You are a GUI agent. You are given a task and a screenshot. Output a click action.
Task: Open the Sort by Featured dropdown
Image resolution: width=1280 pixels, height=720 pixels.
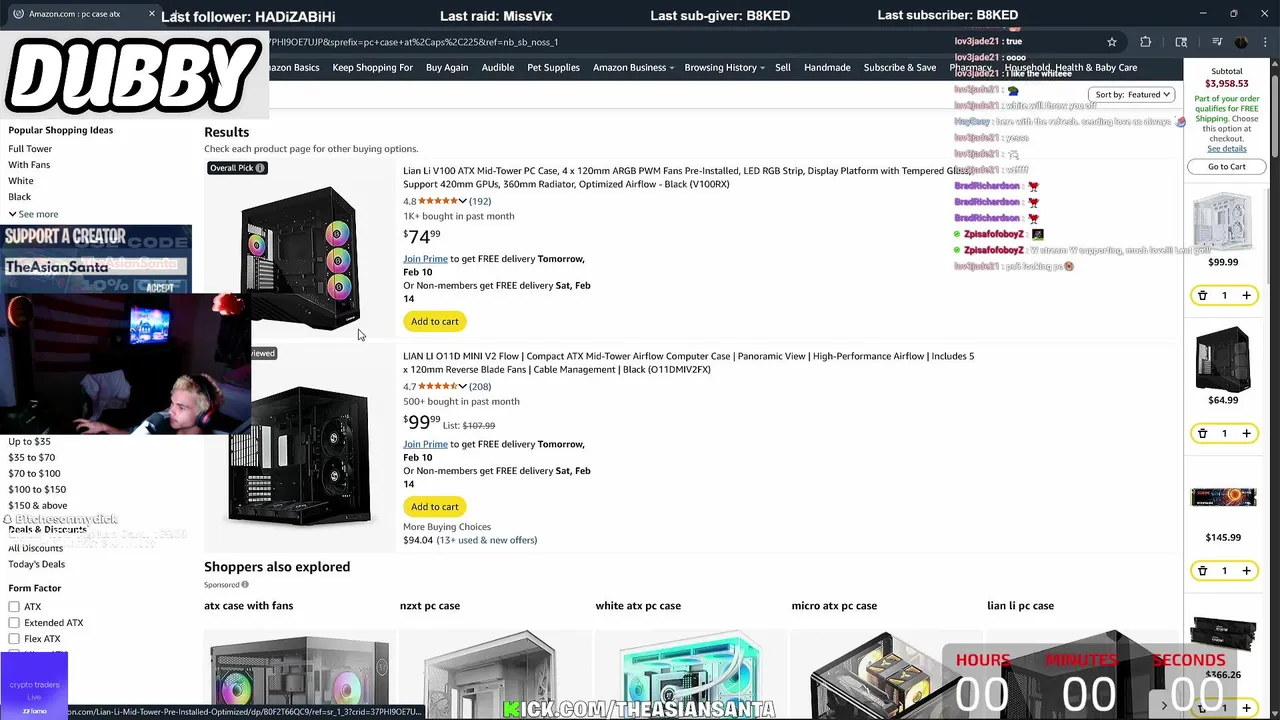click(x=1132, y=95)
